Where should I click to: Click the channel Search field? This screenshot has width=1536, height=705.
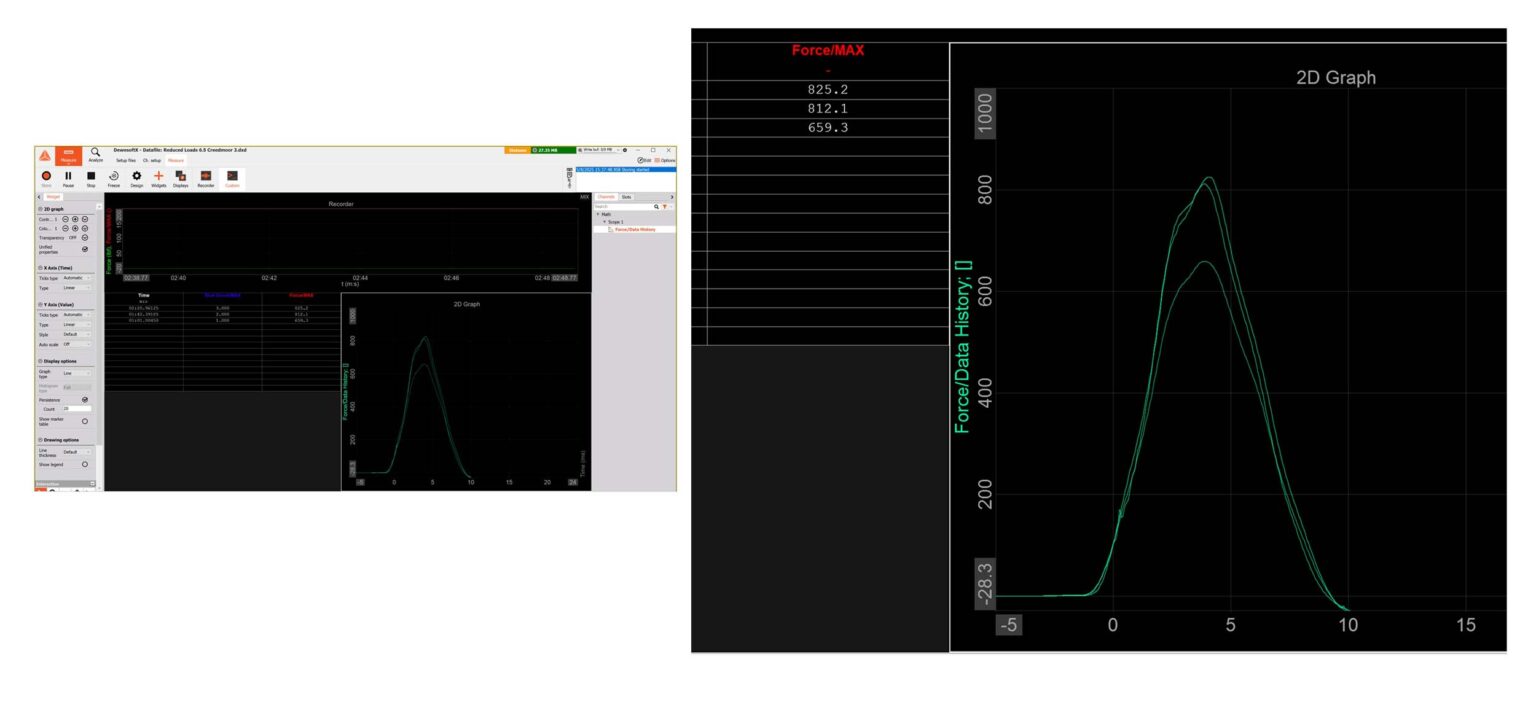pyautogui.click(x=624, y=206)
